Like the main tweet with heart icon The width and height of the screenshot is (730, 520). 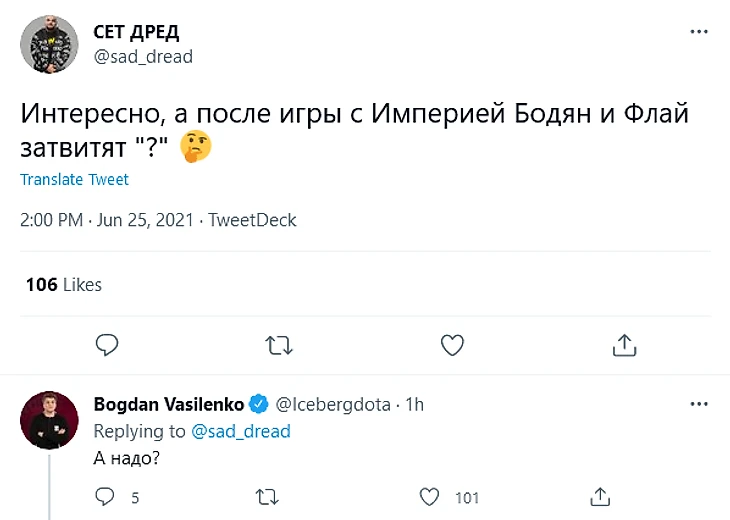[x=452, y=346]
